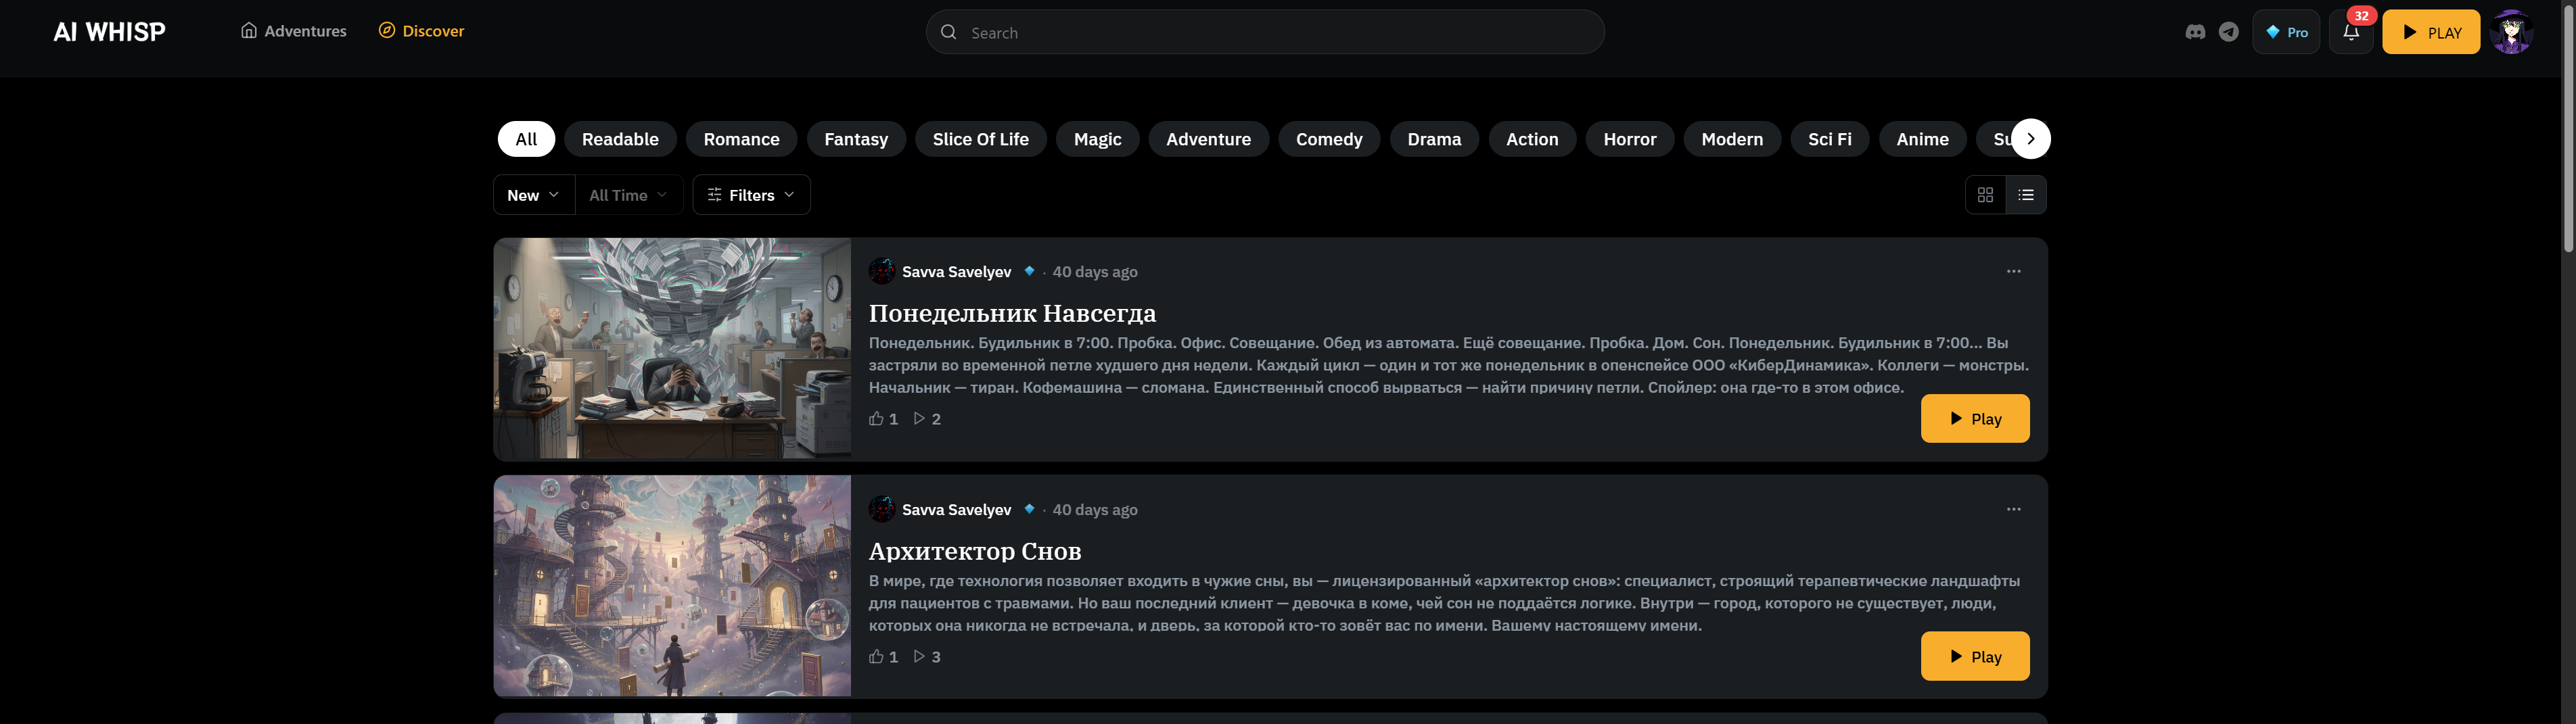Go to the Adventures tab
This screenshot has width=2576, height=724.
click(x=294, y=31)
